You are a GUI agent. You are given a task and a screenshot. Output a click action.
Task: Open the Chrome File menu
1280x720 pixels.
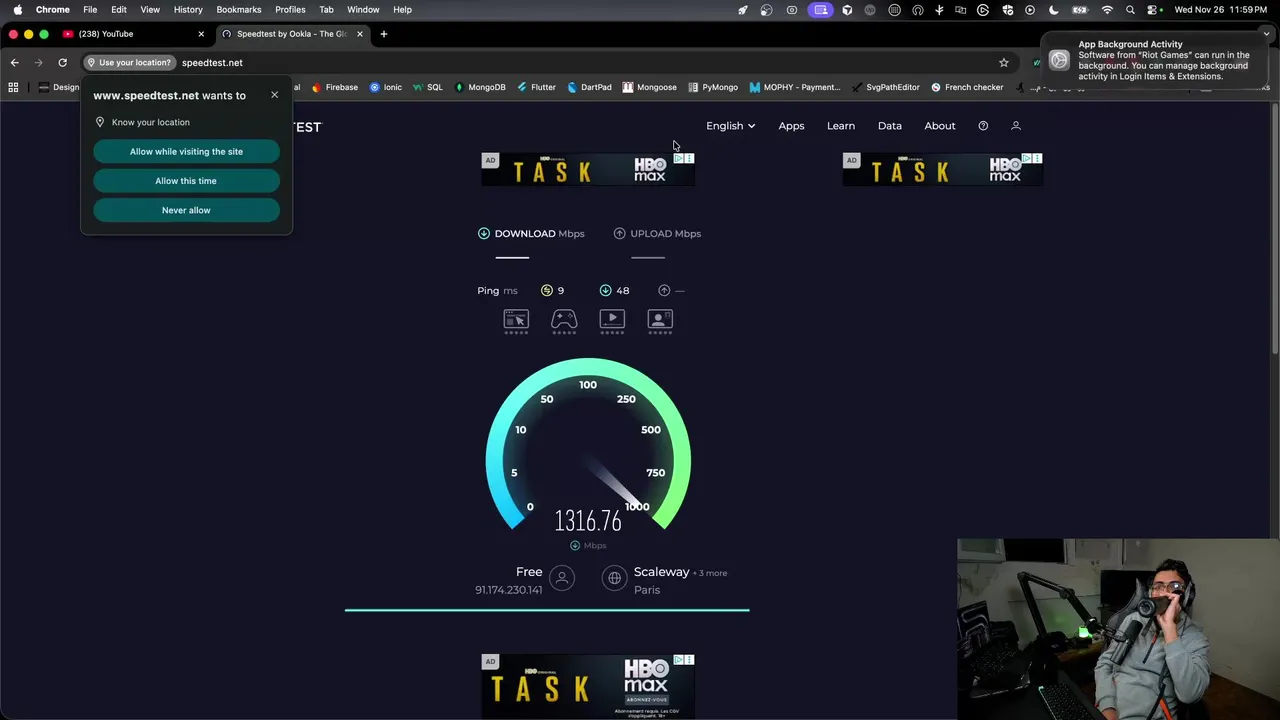[x=90, y=10]
